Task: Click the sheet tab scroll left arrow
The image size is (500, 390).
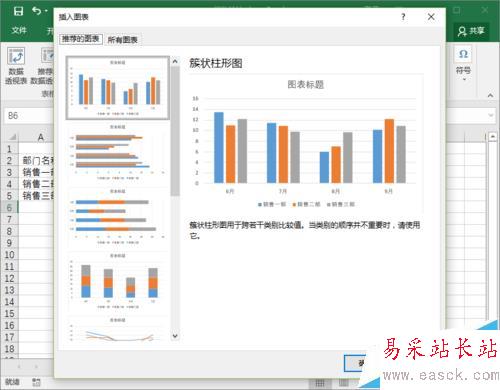Action: tap(19, 367)
